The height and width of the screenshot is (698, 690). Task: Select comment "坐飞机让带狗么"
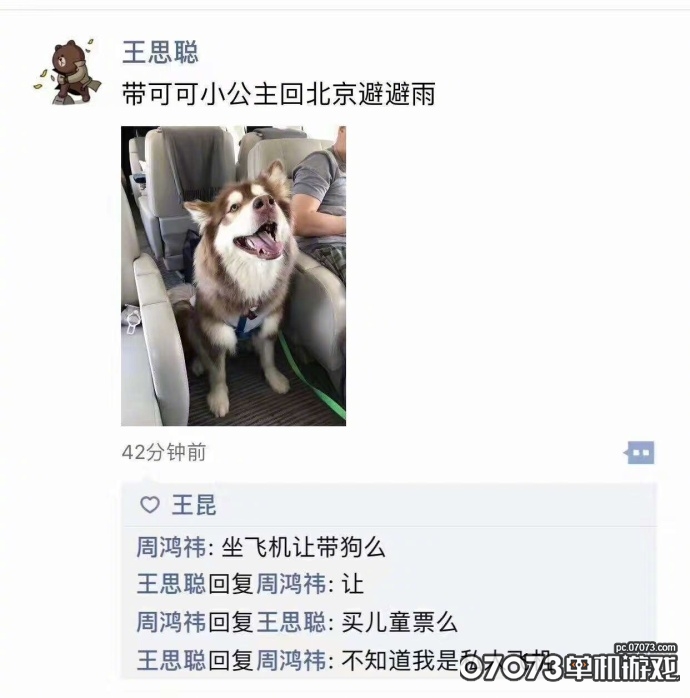click(x=303, y=547)
